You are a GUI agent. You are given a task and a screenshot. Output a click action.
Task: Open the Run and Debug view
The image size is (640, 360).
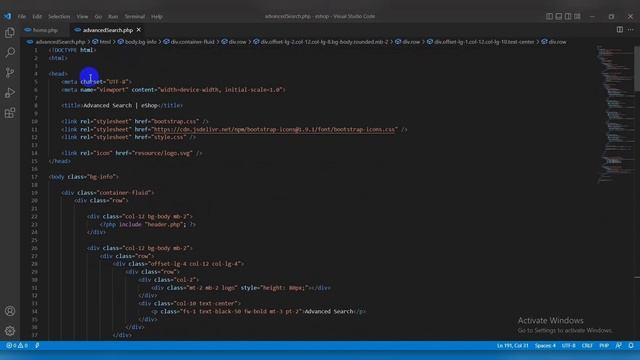click(x=10, y=93)
